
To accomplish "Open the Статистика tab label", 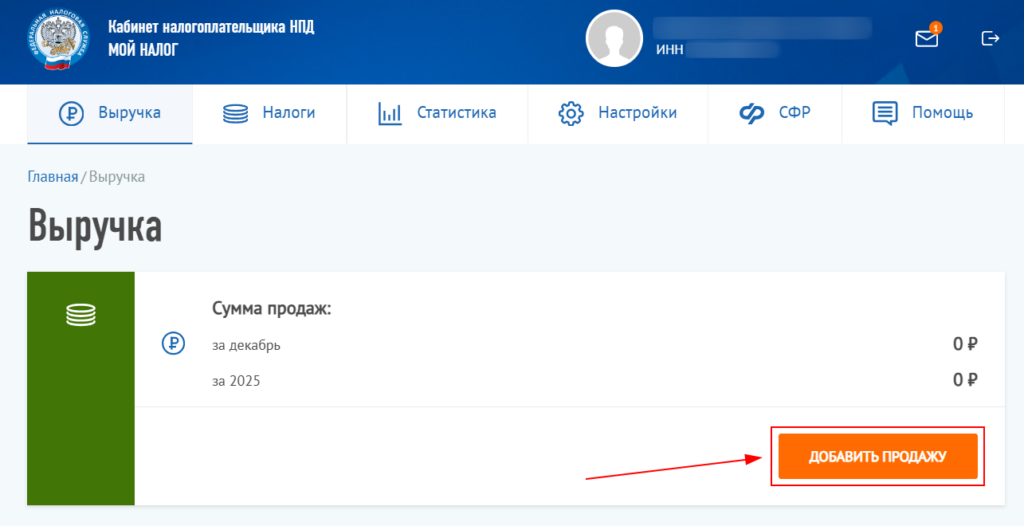I will coord(456,113).
